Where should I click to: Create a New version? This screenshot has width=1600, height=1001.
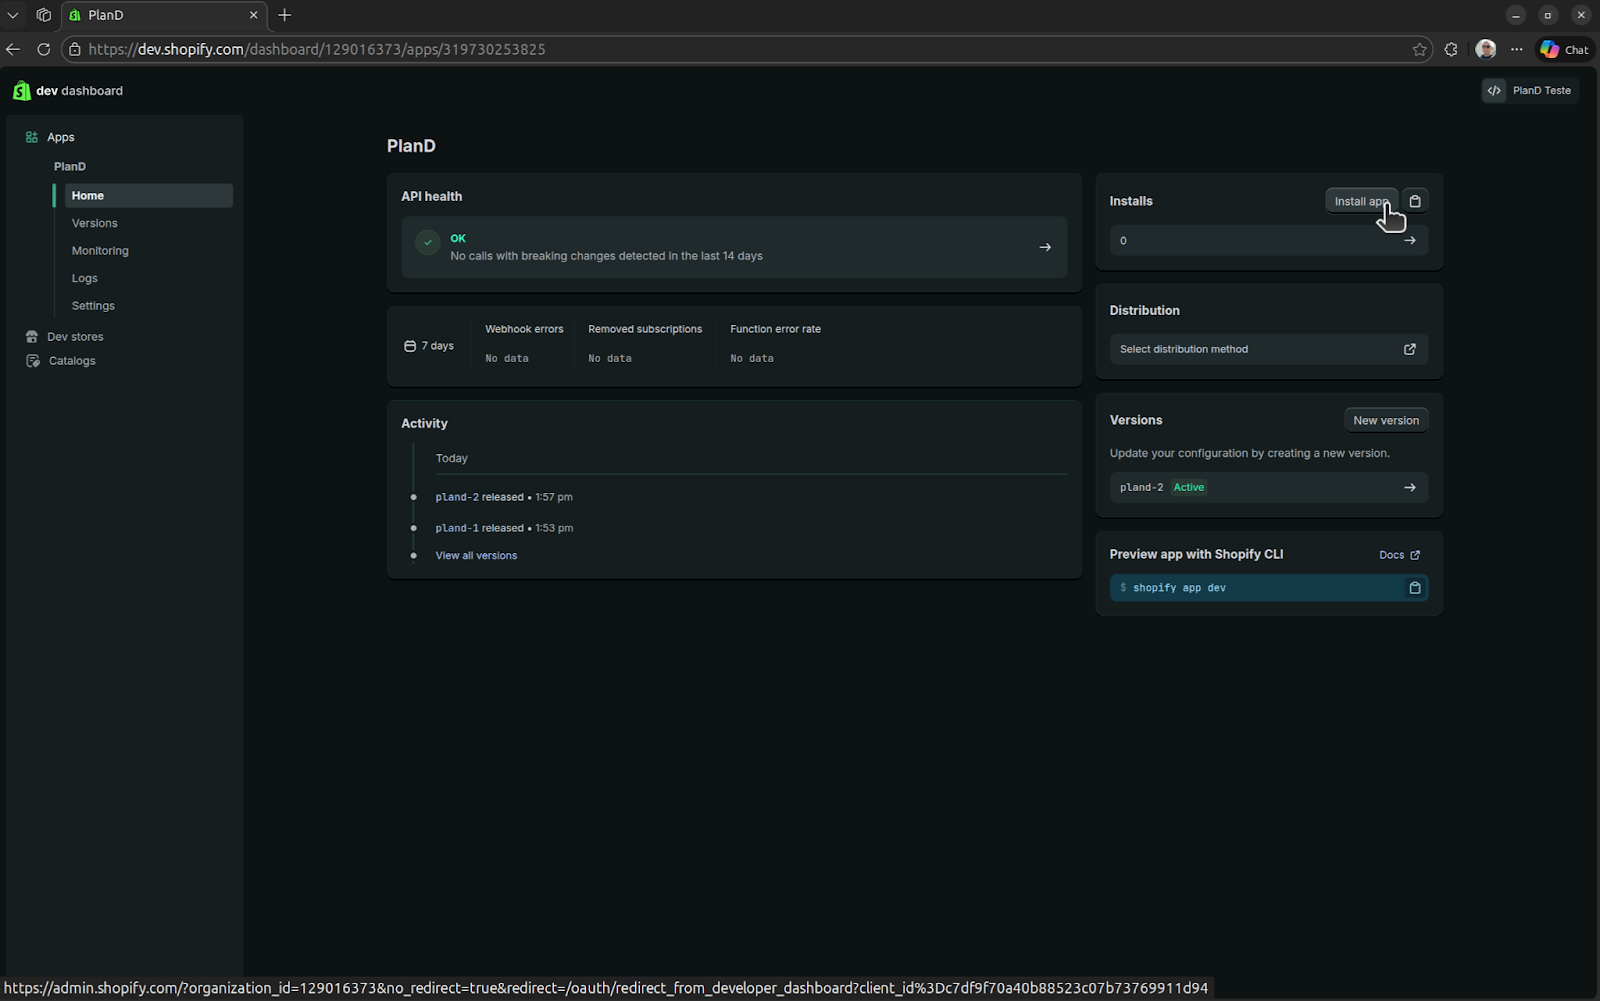tap(1386, 421)
